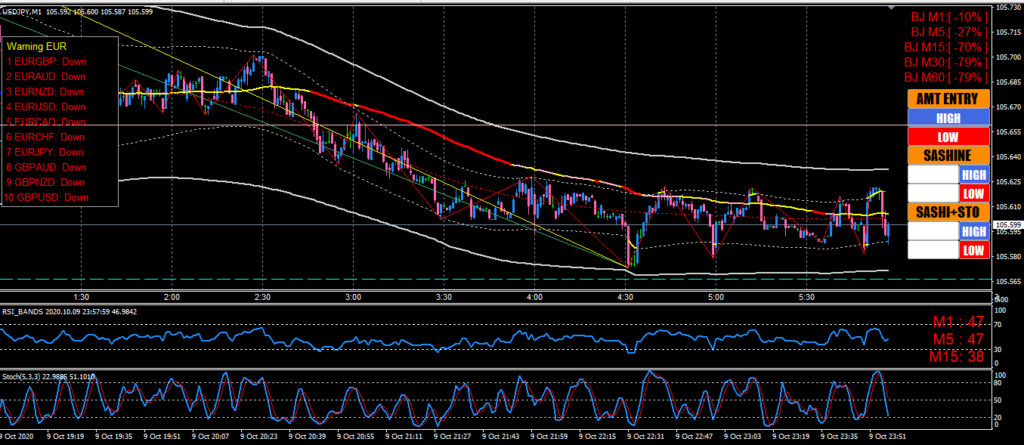Select the orange SASHINE button
Screen dimensions: 1024x445
[947, 155]
